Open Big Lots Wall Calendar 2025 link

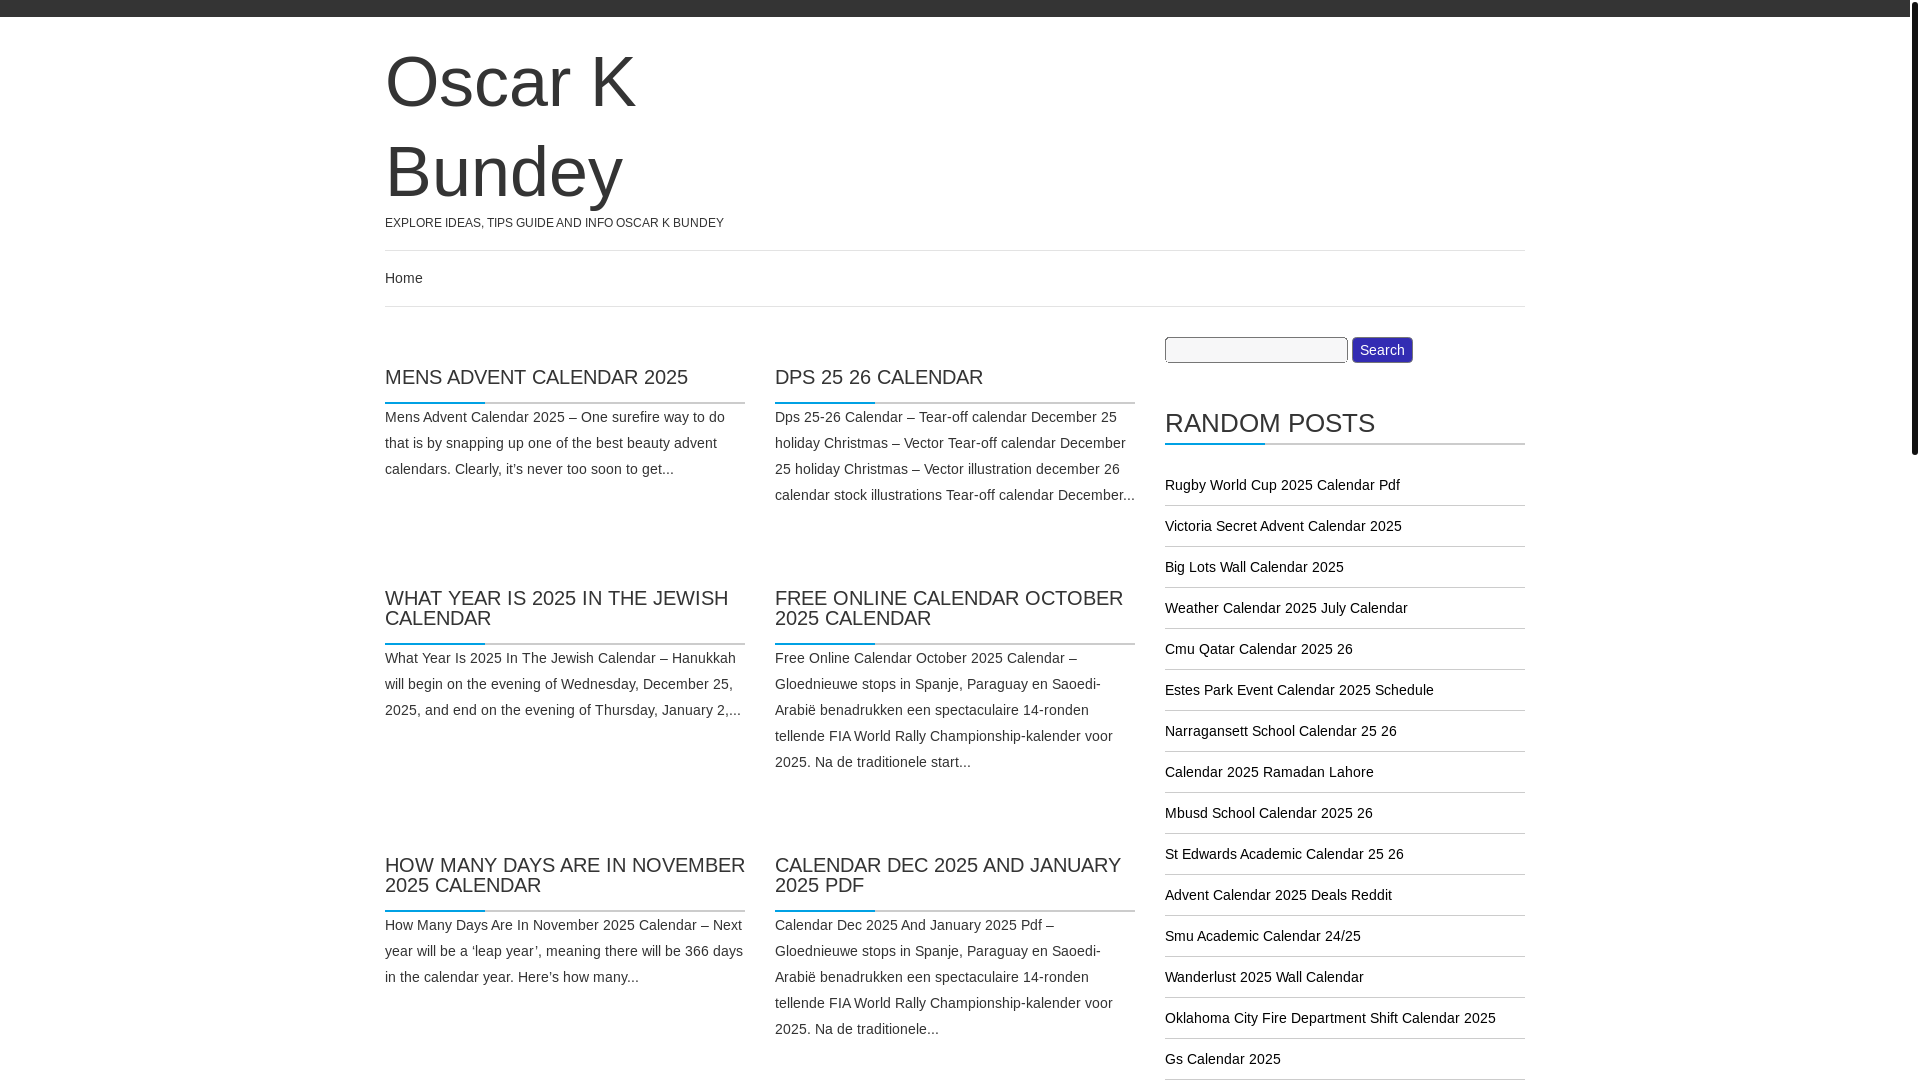(x=1254, y=567)
